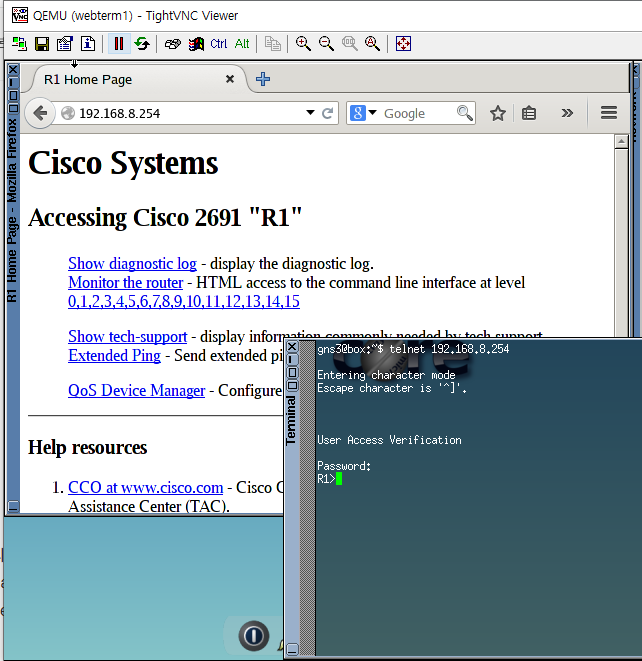642x661 pixels.
Task: Open the Firefox hamburger menu
Action: (x=609, y=113)
